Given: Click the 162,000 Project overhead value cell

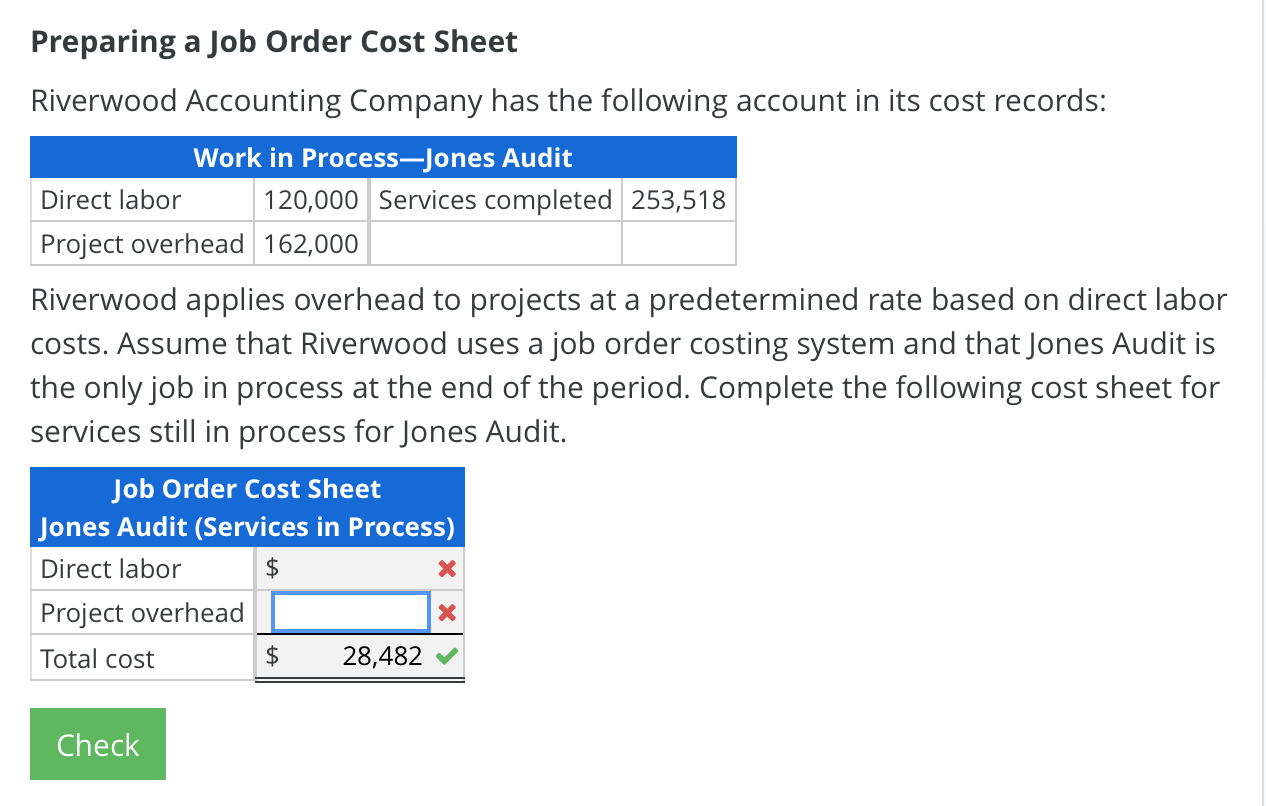Looking at the screenshot, I should click(x=310, y=243).
